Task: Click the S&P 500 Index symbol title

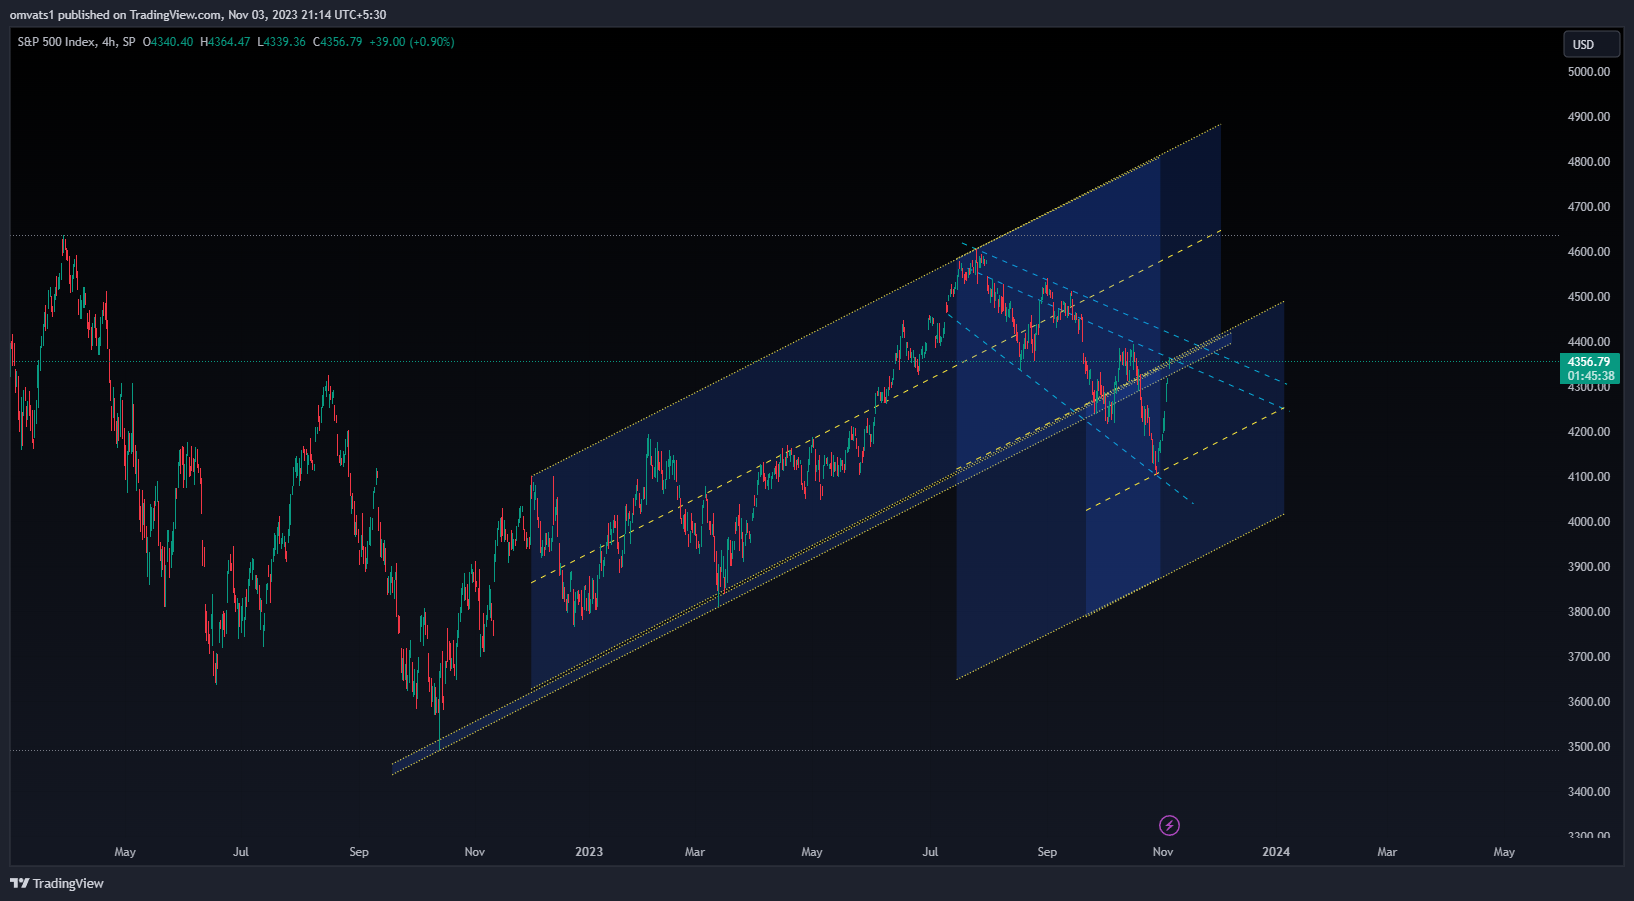Action: coord(57,42)
